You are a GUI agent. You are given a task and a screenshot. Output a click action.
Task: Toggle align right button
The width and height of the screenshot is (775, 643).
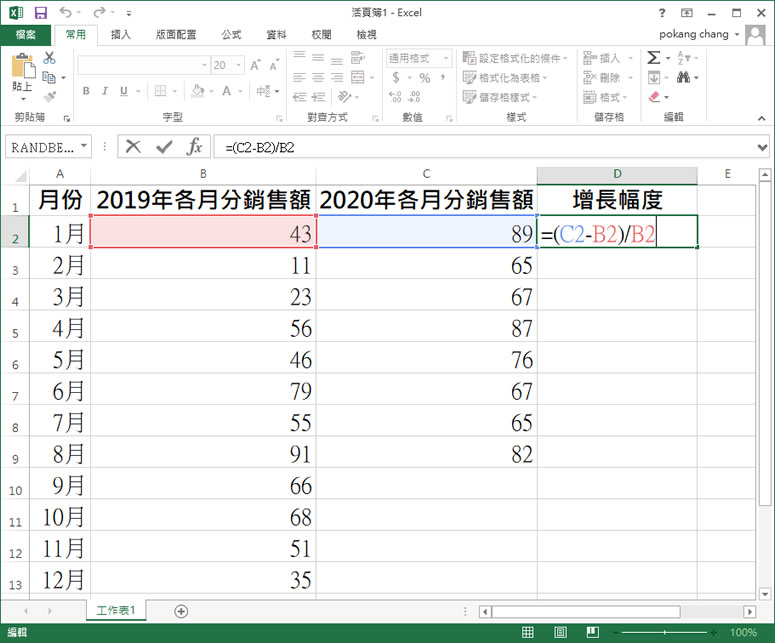[x=337, y=77]
